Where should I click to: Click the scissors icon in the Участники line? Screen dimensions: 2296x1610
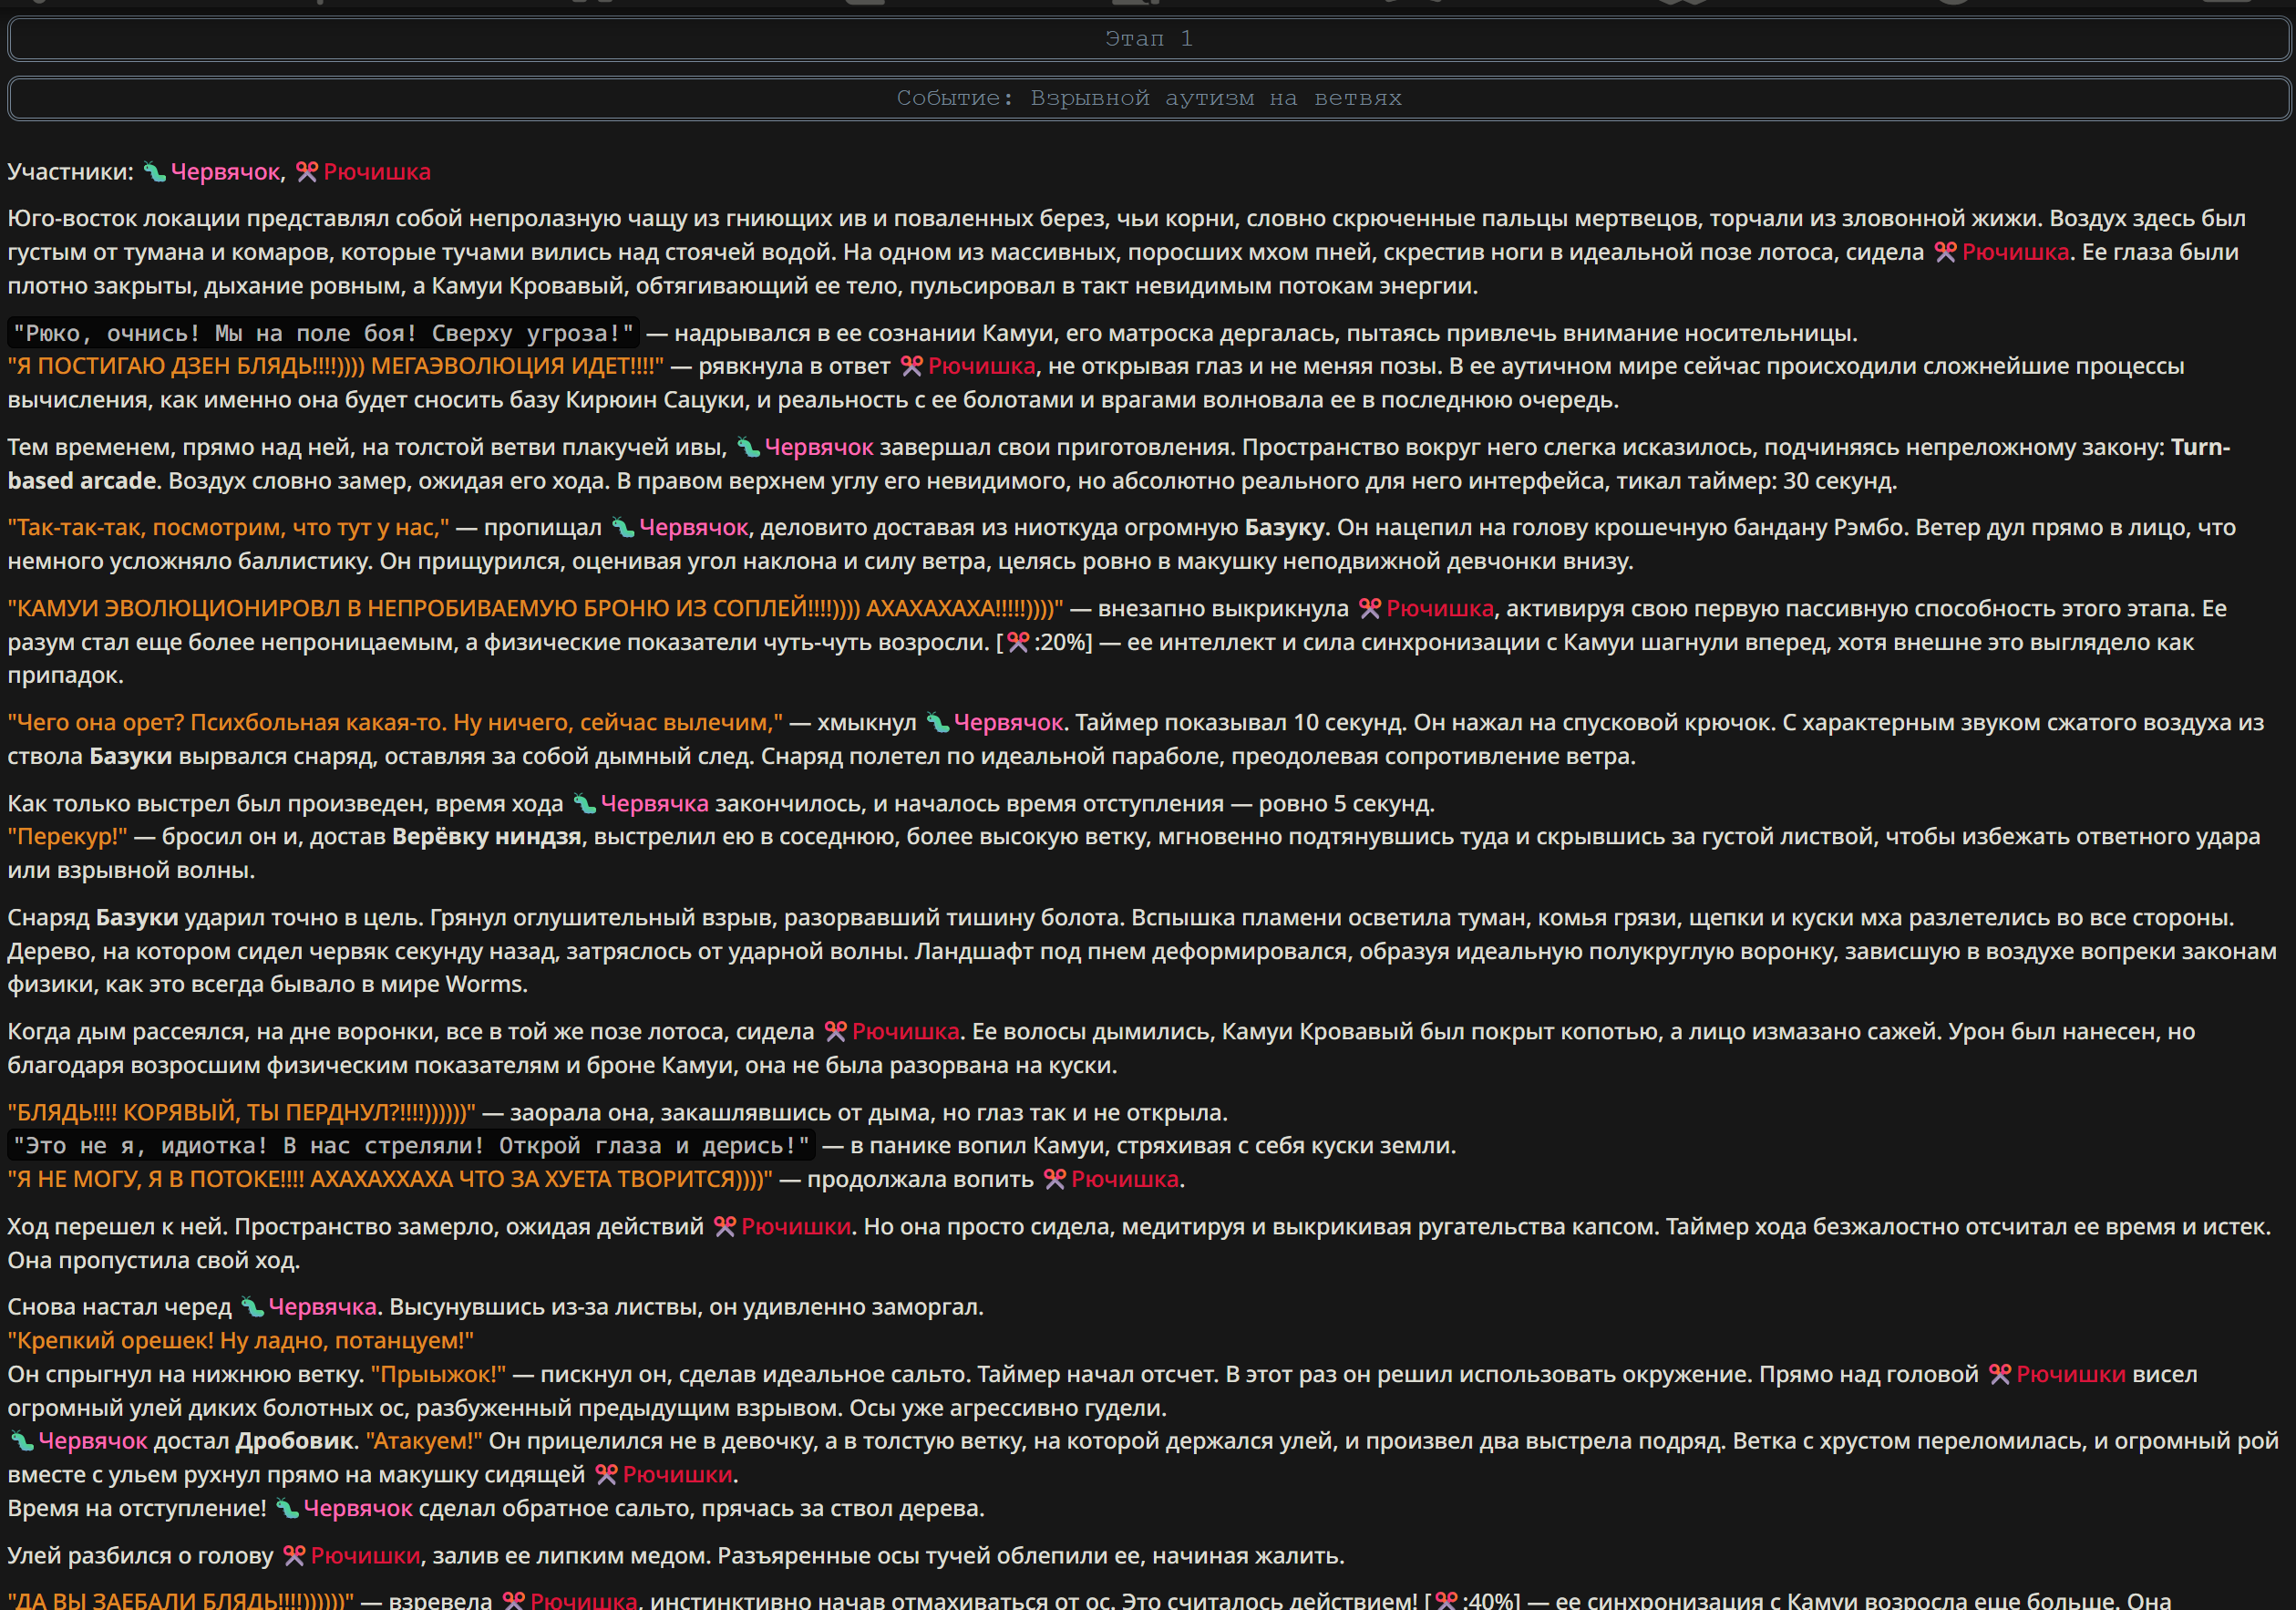coord(307,172)
